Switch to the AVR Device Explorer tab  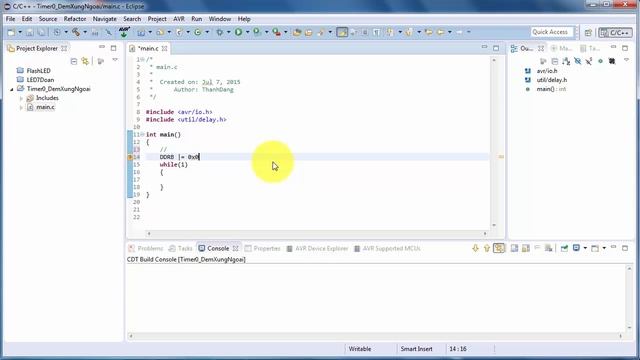(x=317, y=248)
